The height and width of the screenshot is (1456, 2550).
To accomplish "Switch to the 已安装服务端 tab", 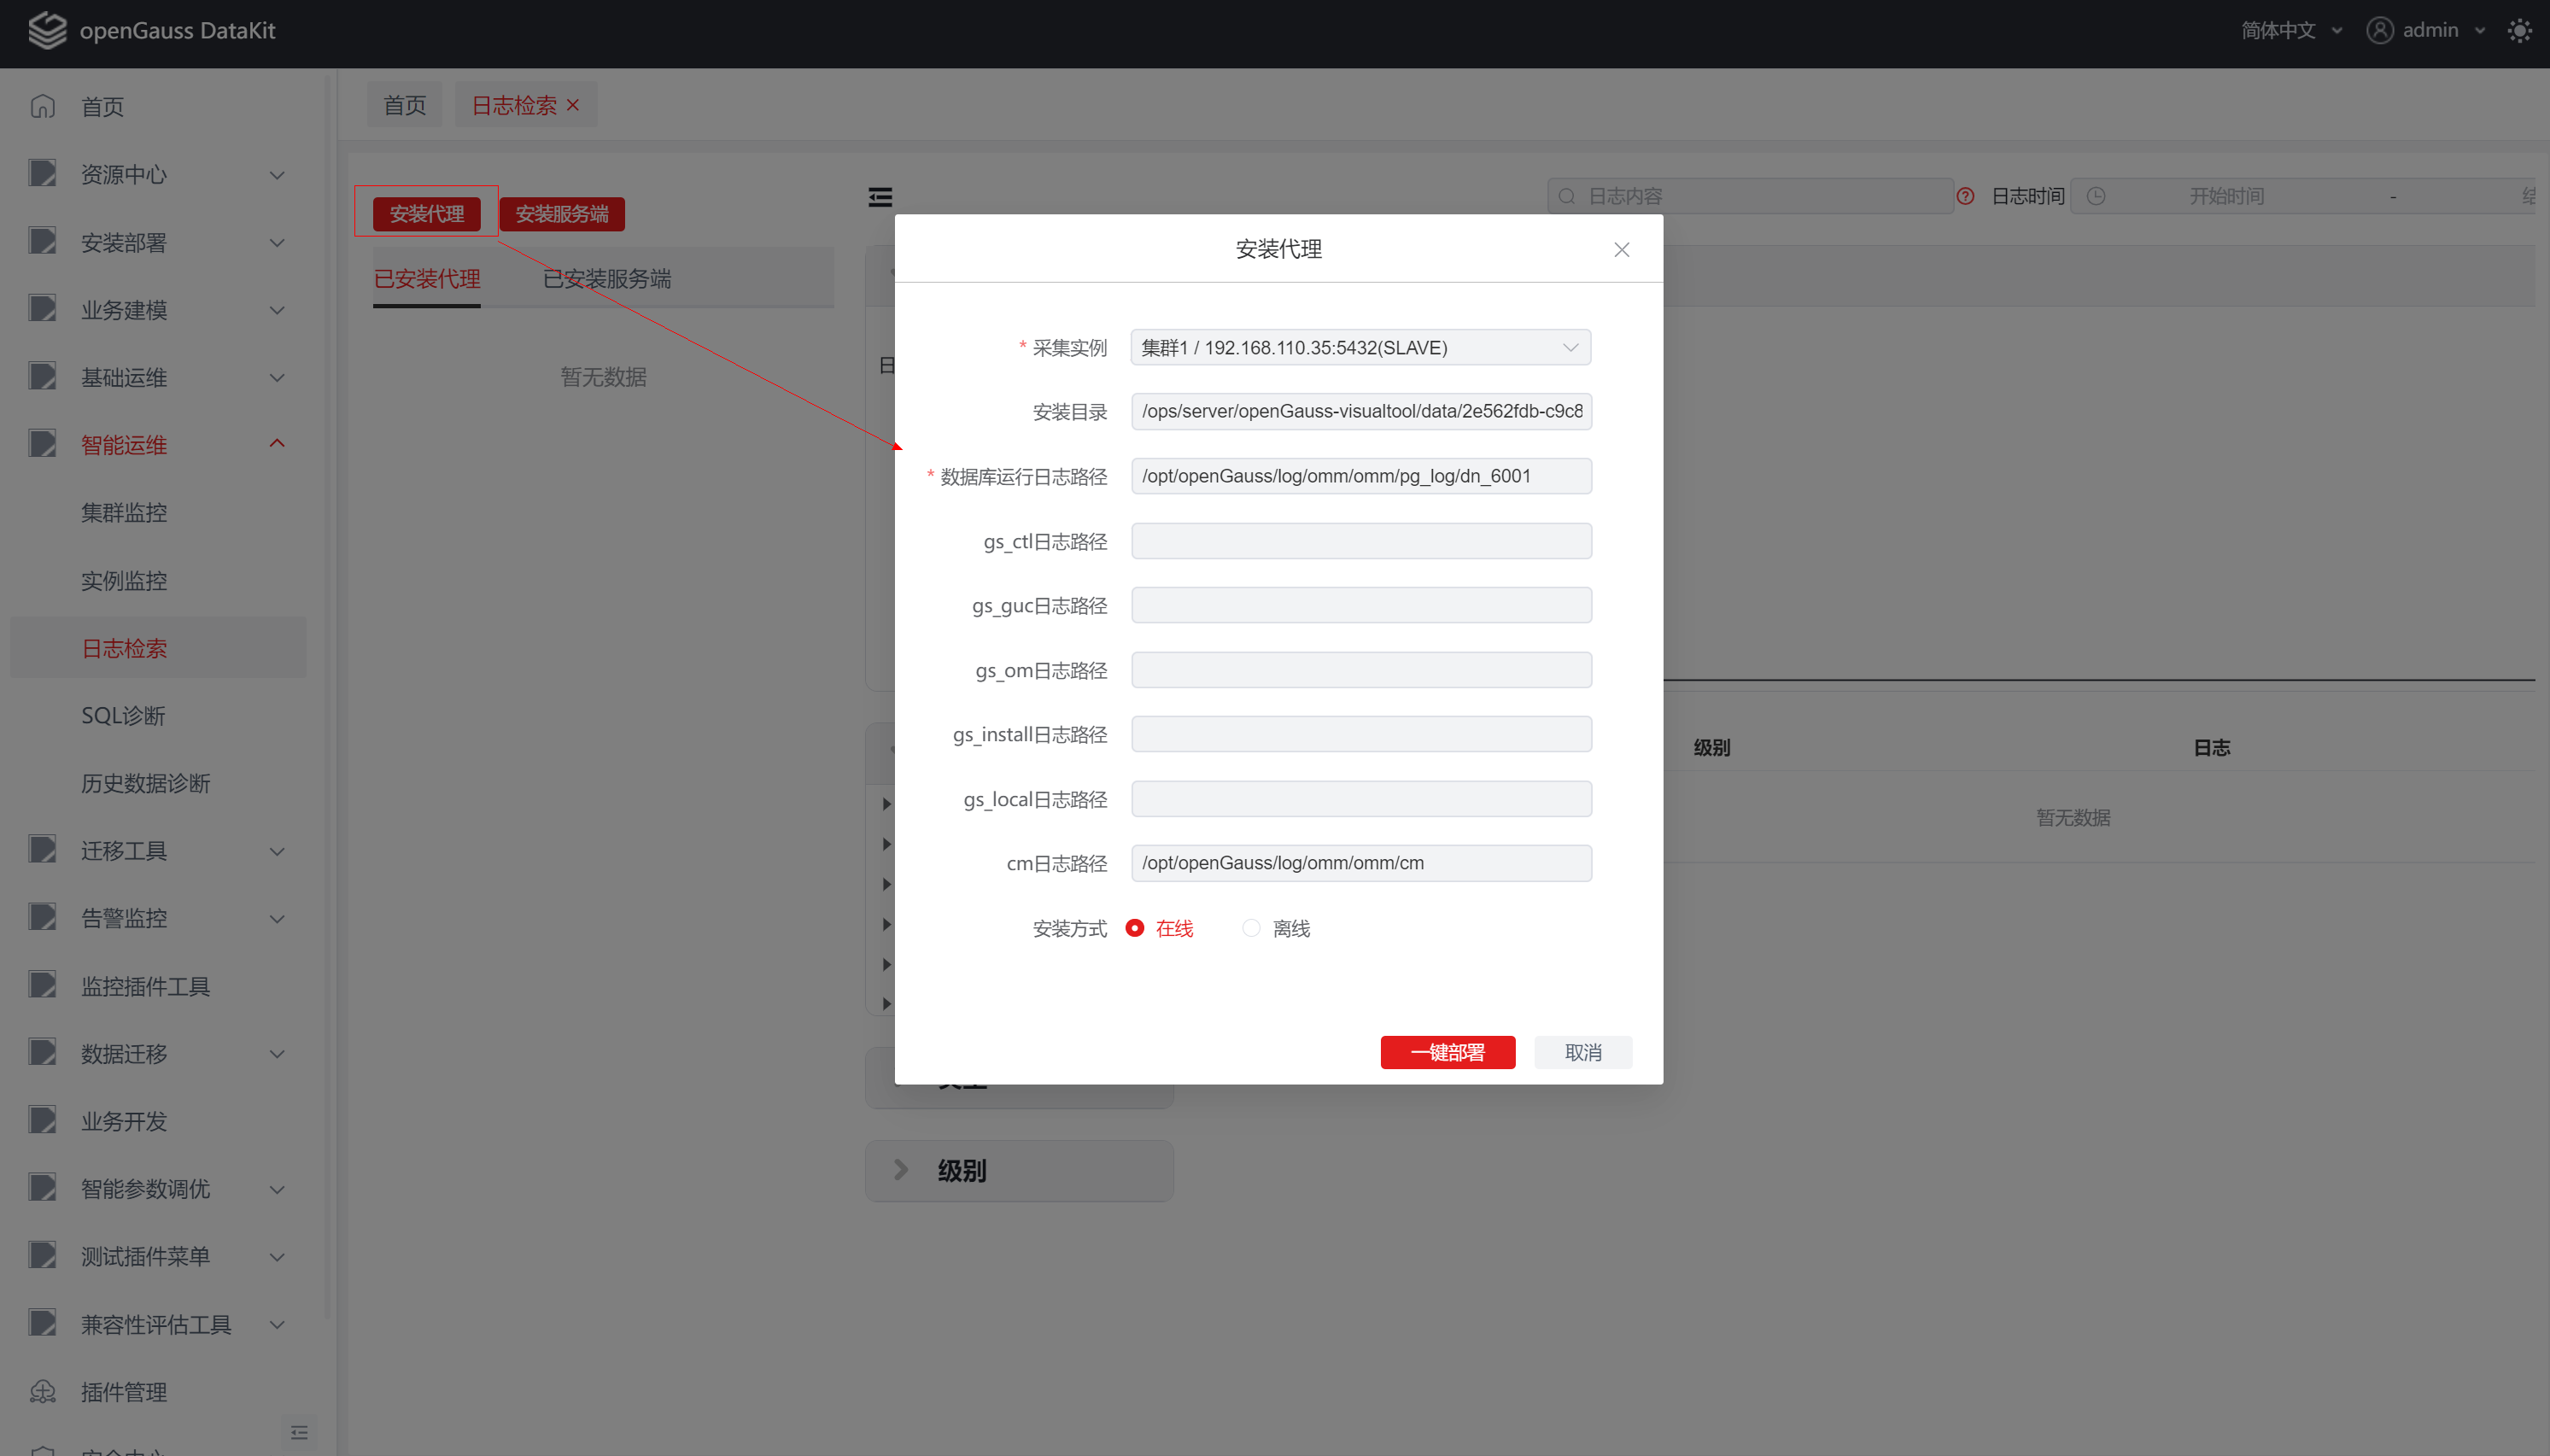I will [x=607, y=279].
